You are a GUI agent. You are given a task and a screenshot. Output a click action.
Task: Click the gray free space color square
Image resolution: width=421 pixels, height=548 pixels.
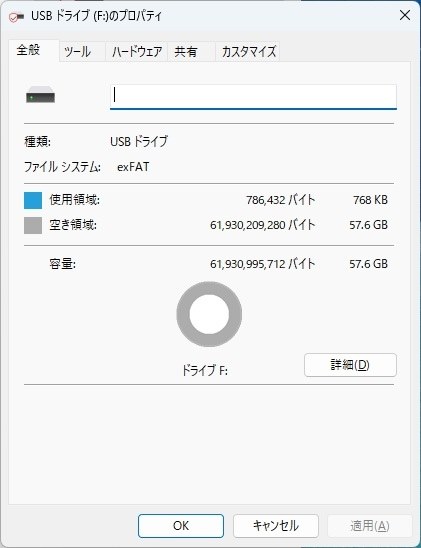pos(33,225)
